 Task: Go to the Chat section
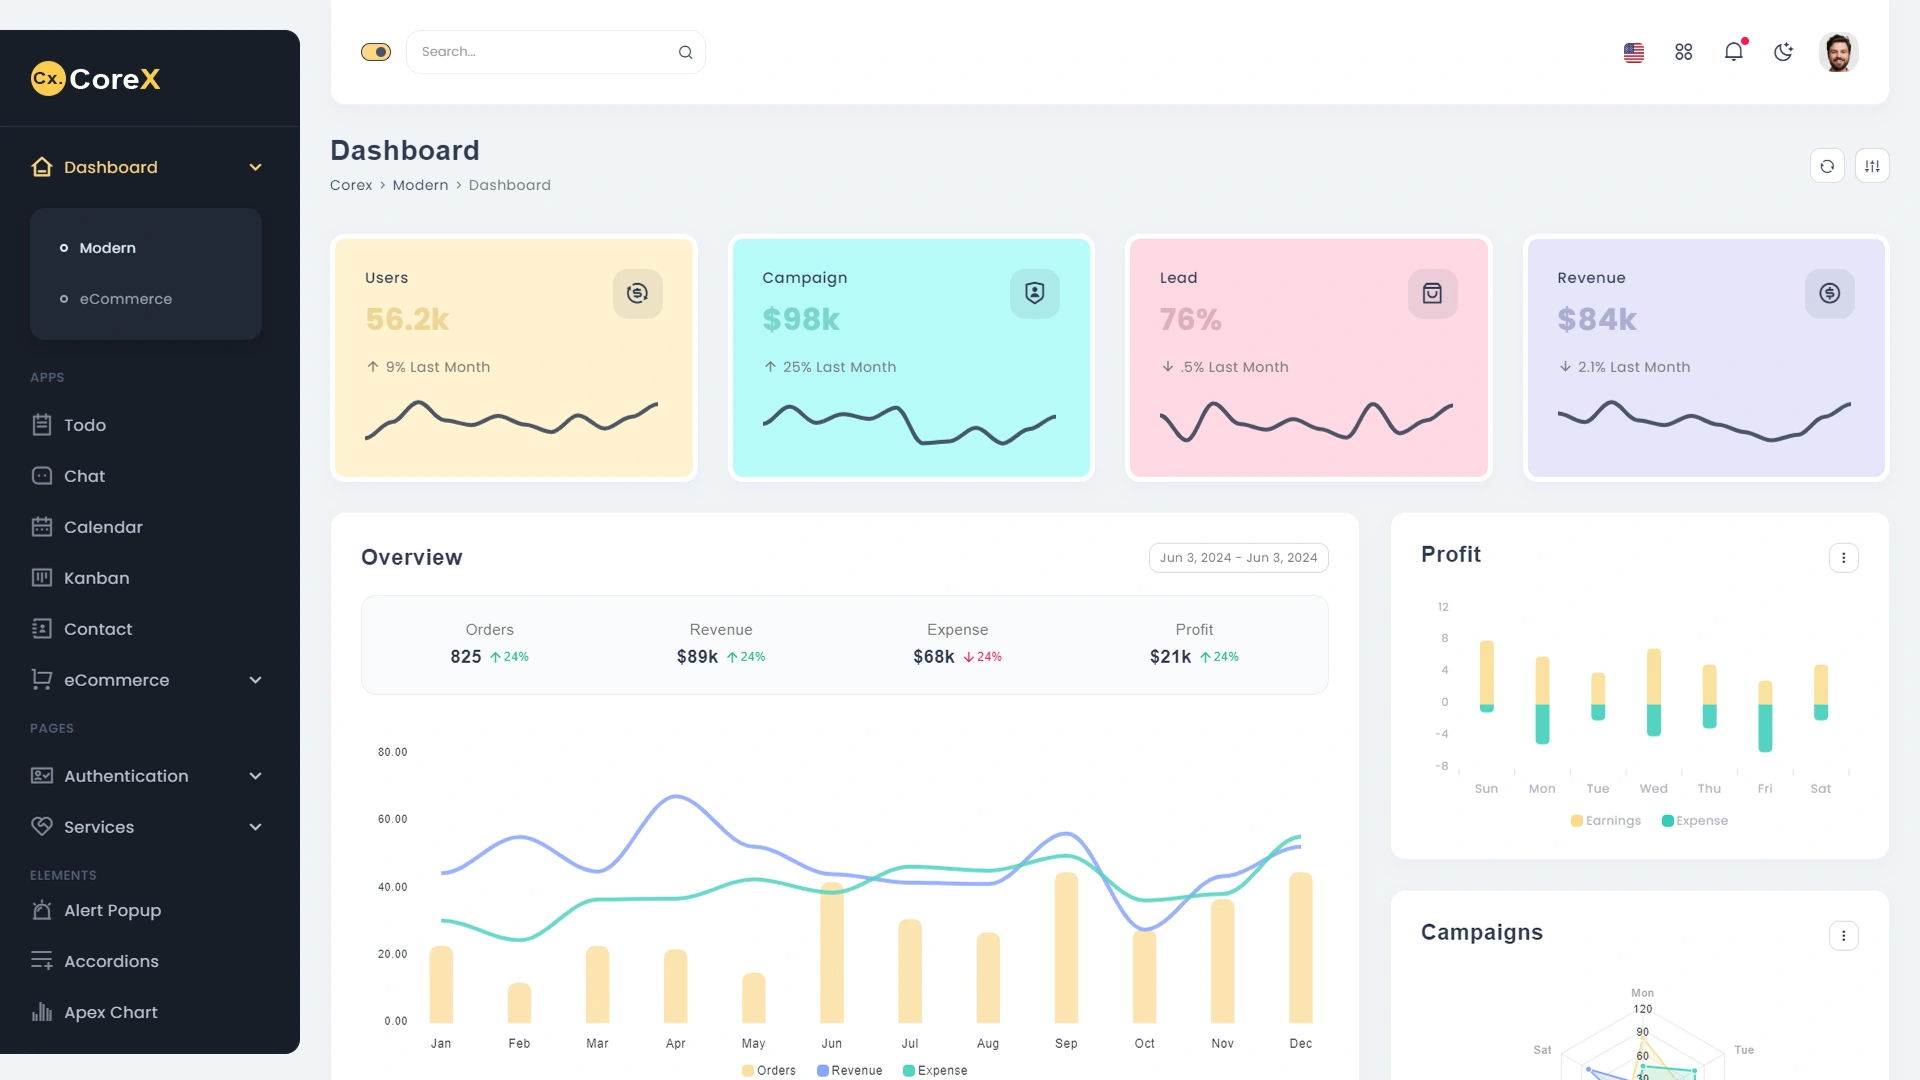84,475
